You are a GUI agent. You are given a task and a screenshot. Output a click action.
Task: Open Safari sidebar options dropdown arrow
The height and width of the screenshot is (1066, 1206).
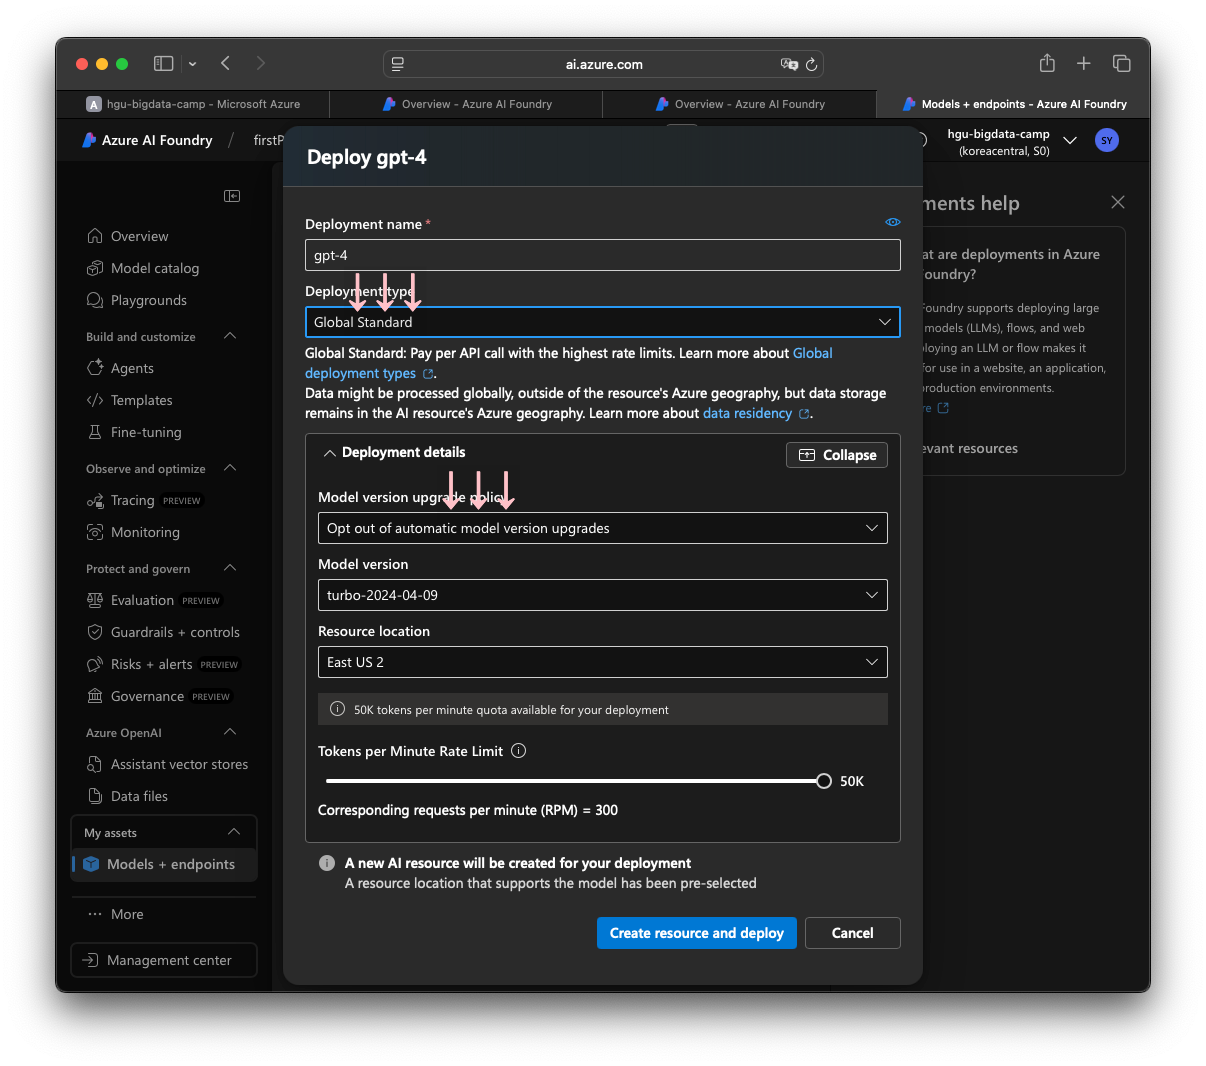(192, 64)
